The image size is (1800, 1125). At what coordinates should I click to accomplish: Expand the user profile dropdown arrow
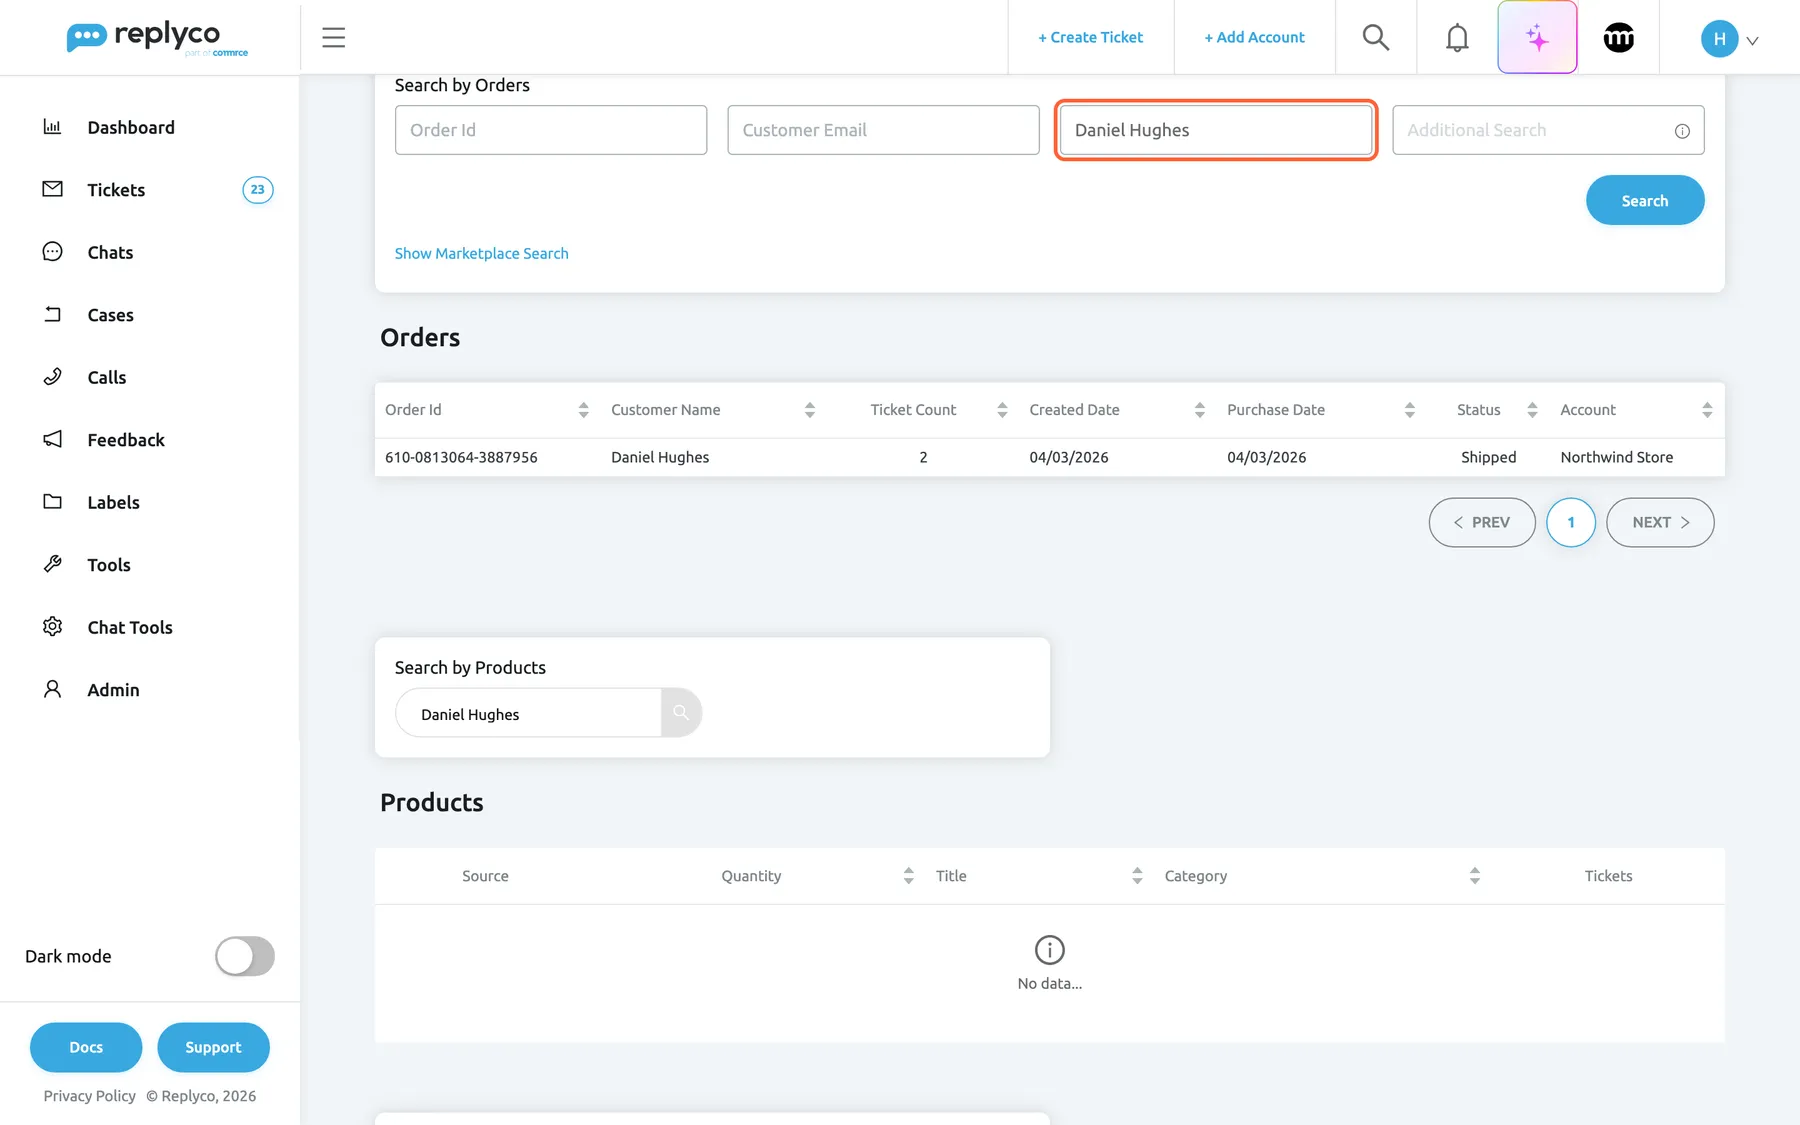[x=1752, y=41]
